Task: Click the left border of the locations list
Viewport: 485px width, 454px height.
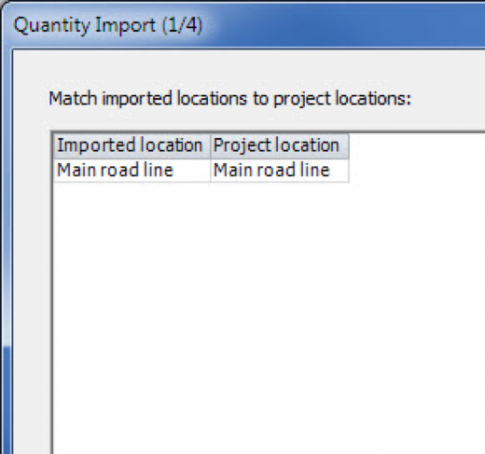Action: pos(52,293)
